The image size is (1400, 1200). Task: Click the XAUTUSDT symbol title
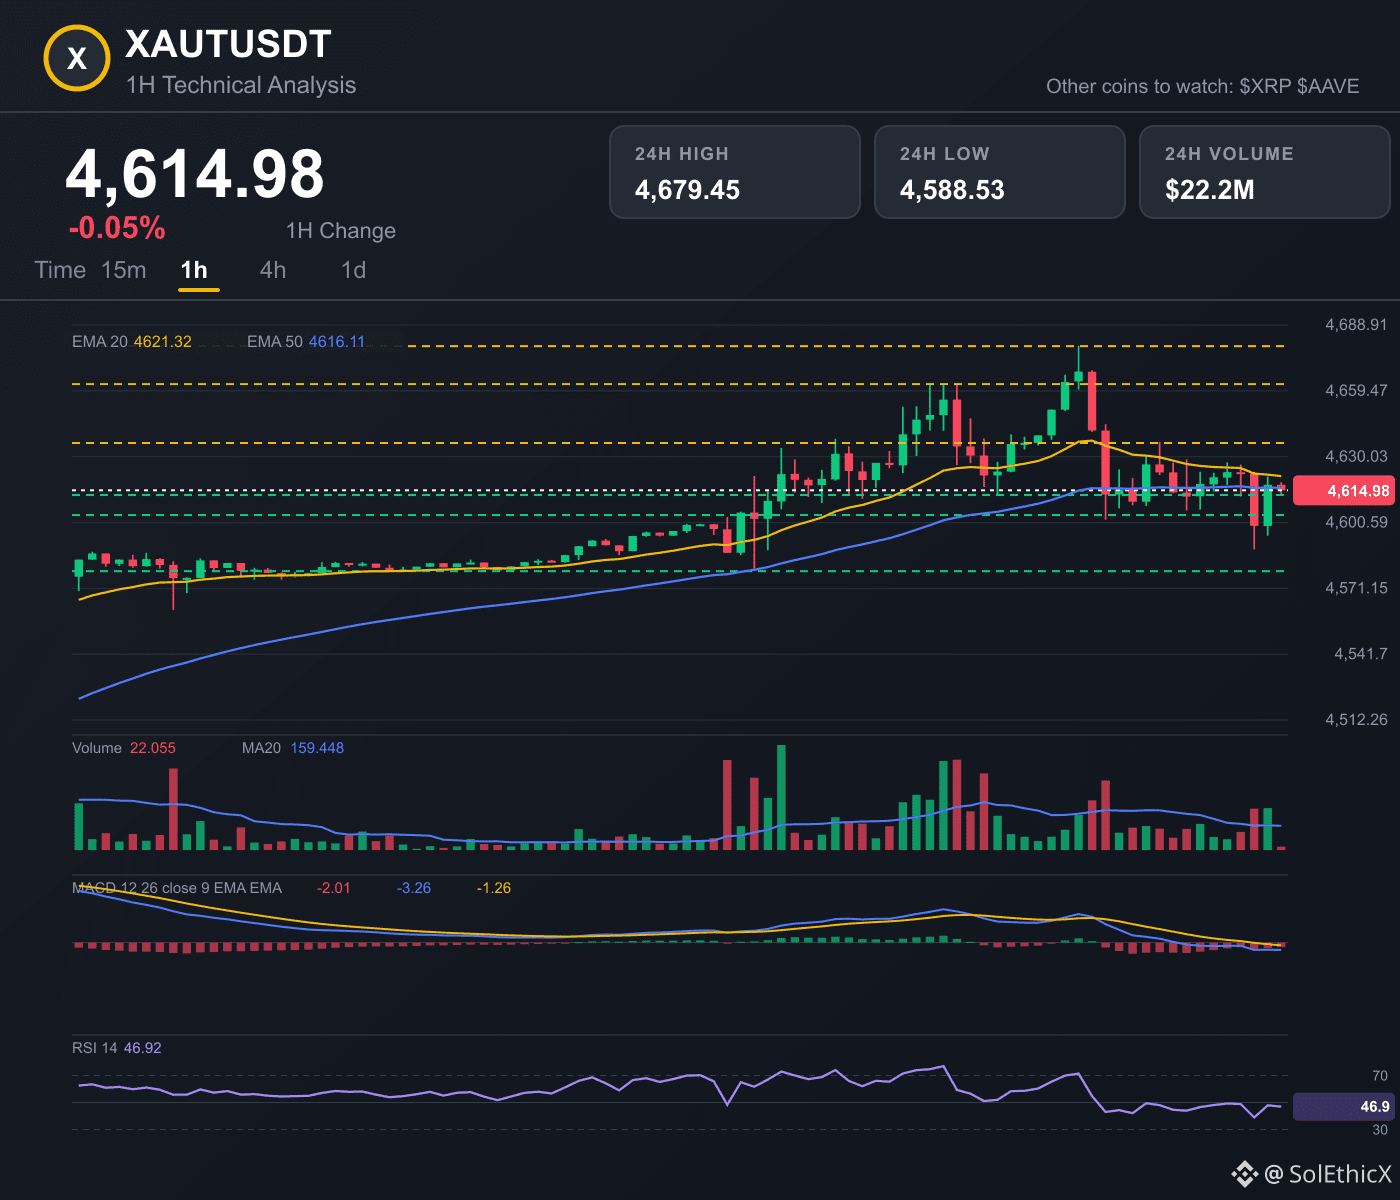pyautogui.click(x=228, y=44)
